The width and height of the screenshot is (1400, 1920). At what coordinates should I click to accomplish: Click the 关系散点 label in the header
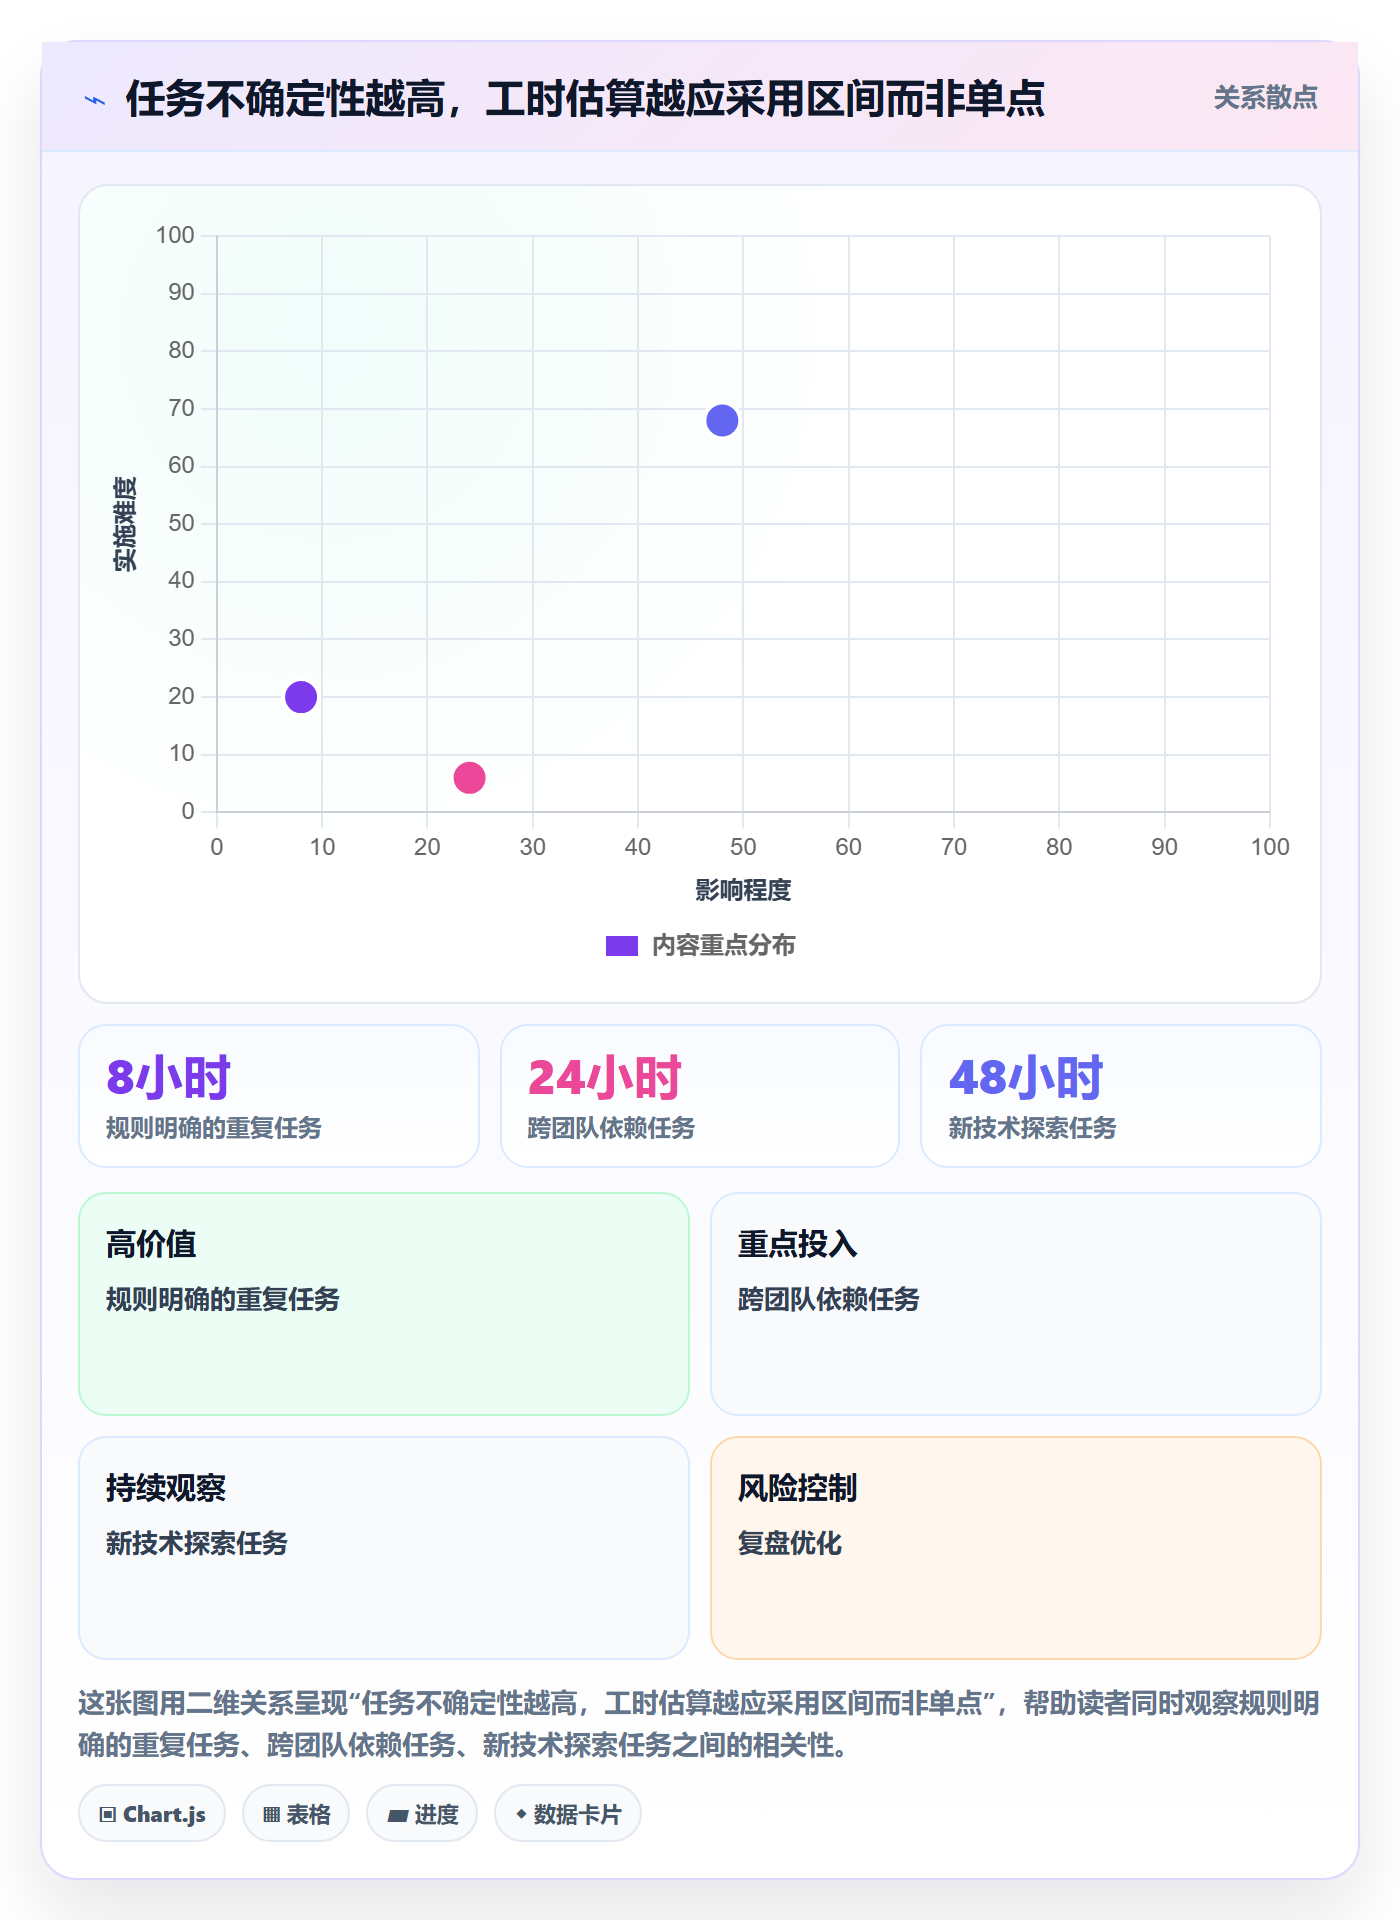[1265, 98]
